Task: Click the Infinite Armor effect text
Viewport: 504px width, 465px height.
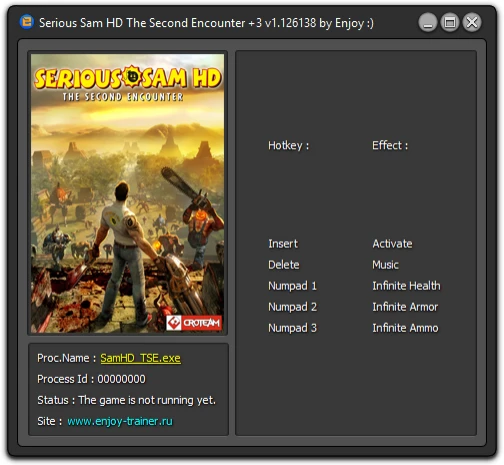Action: 405,307
